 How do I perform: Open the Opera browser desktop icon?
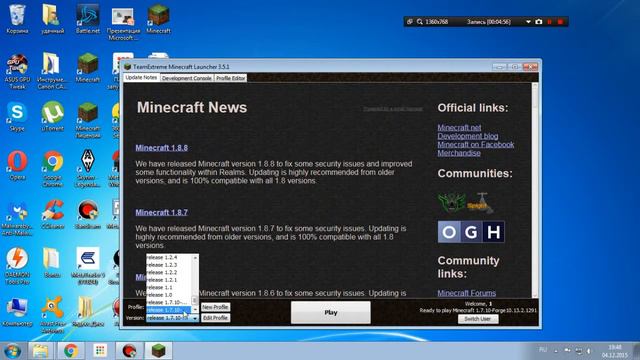(17, 165)
